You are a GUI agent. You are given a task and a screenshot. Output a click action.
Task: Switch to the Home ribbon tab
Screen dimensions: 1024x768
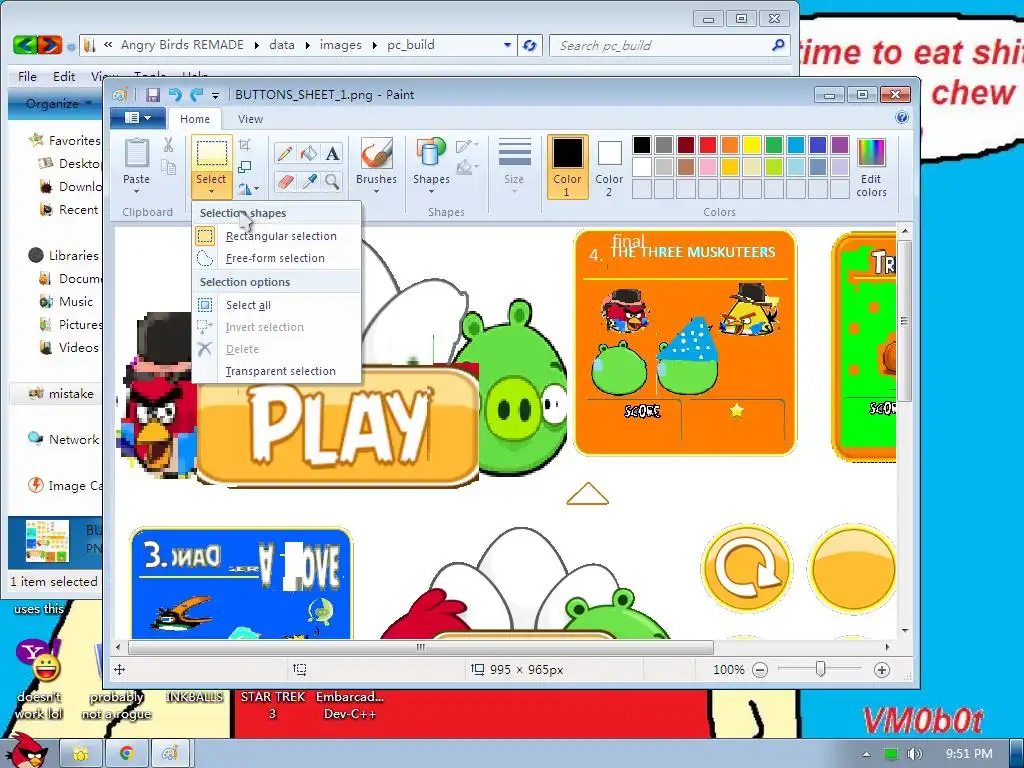[x=195, y=119]
